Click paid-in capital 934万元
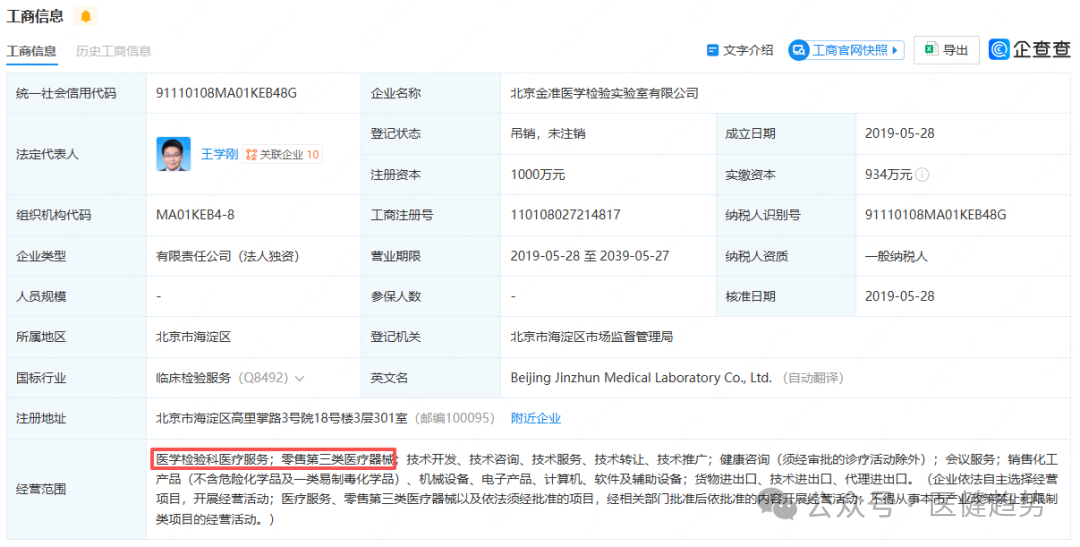 pyautogui.click(x=889, y=175)
